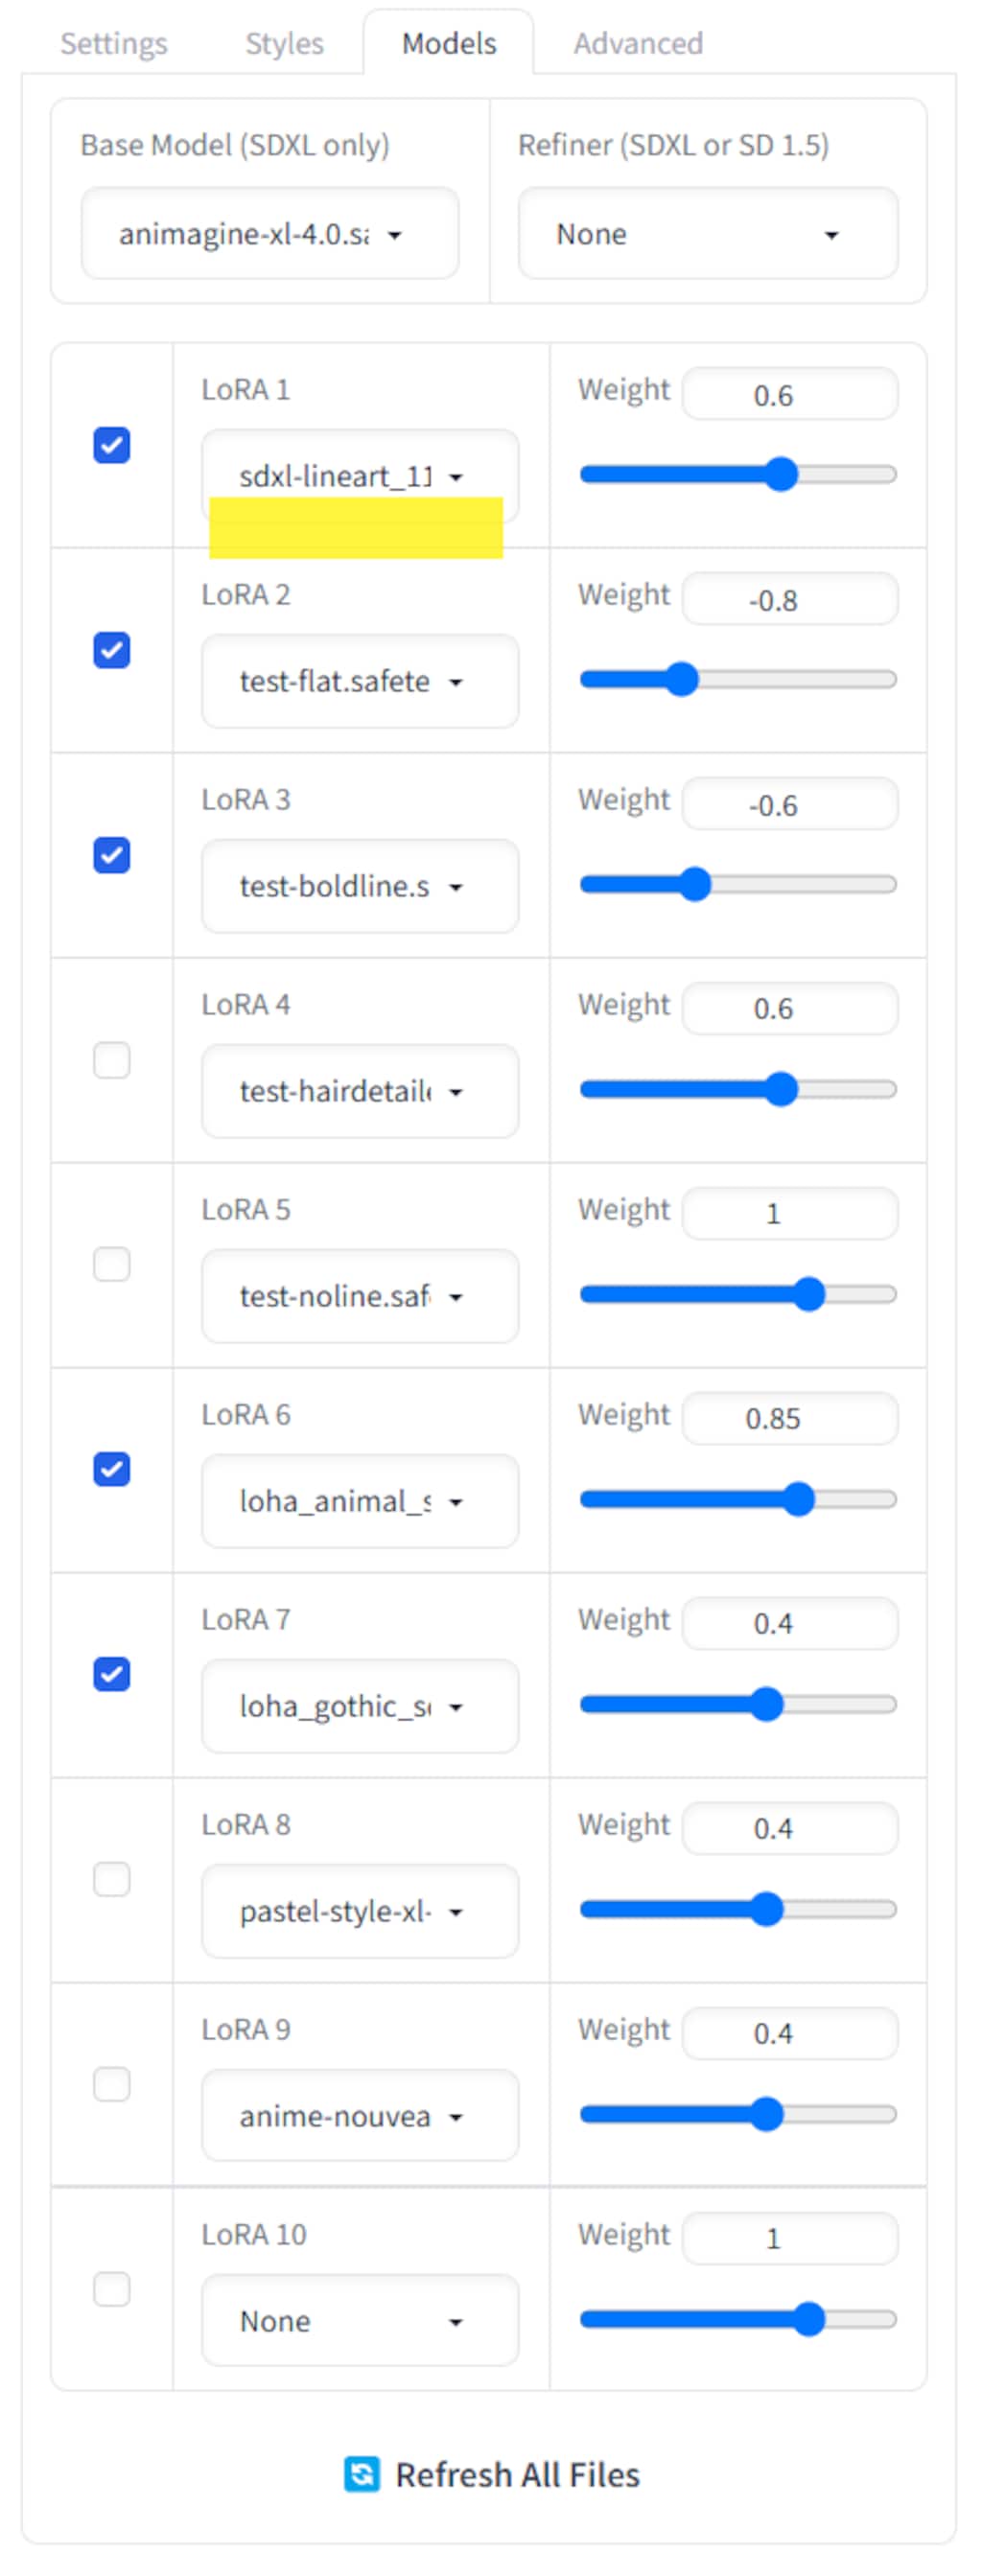Open the Base Model dropdown
982x2576 pixels.
click(x=270, y=234)
